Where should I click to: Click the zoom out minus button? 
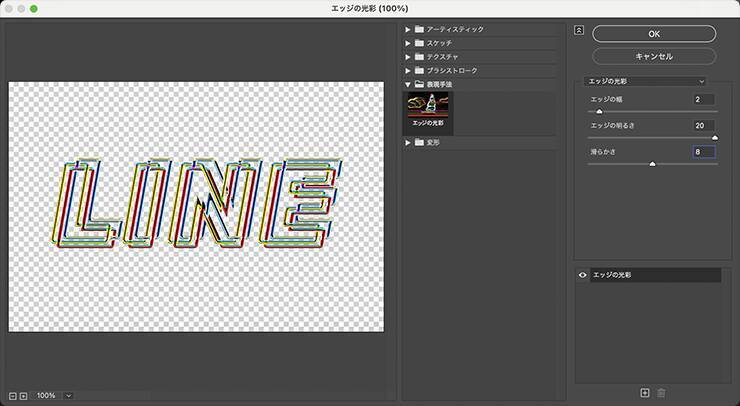pos(12,396)
